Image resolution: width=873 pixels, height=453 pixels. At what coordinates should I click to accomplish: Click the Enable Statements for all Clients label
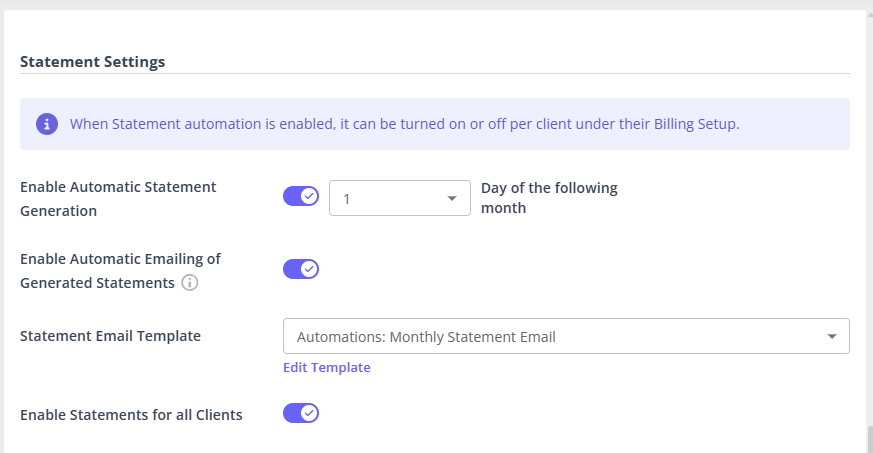131,414
